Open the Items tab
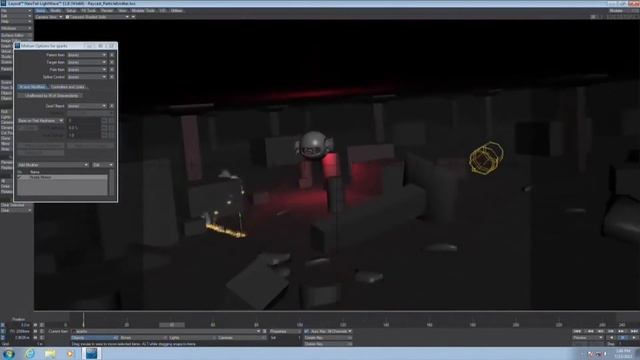Image resolution: width=640 pixels, height=360 pixels. coord(40,11)
